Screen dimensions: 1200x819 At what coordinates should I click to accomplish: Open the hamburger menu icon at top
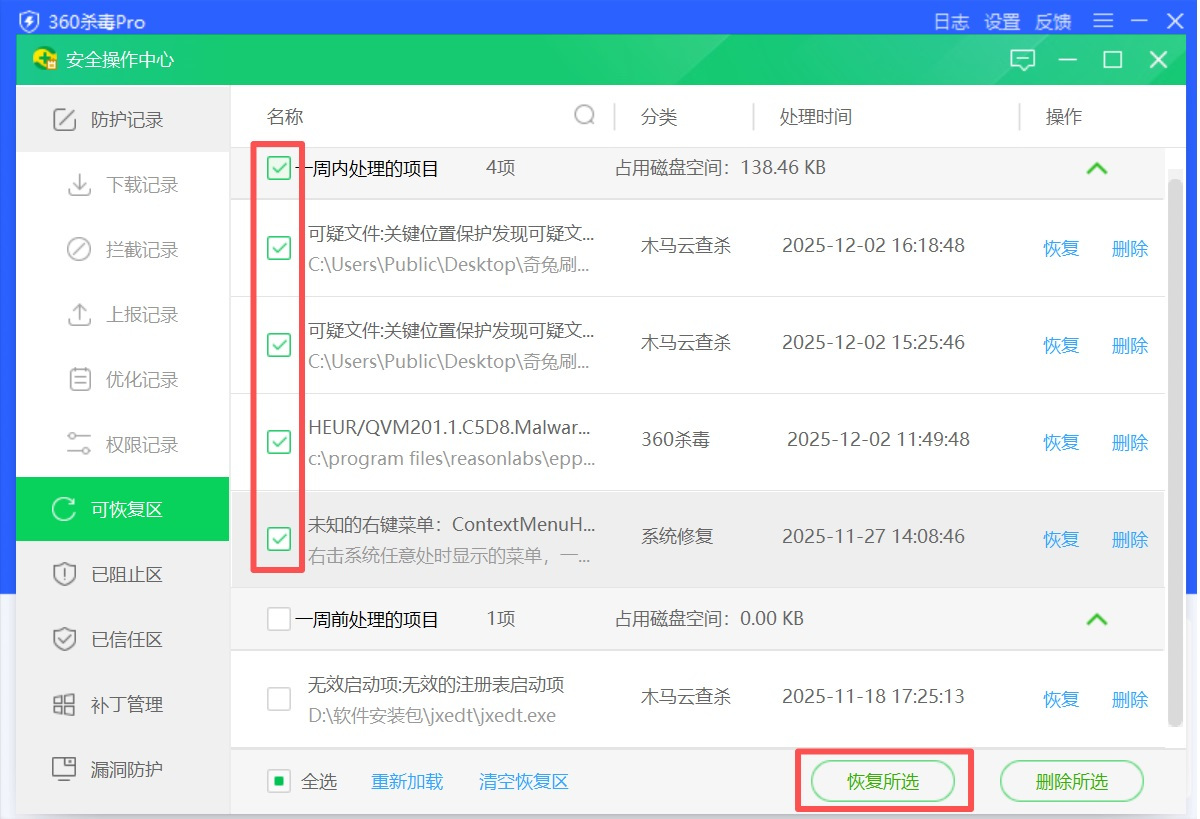click(1103, 21)
